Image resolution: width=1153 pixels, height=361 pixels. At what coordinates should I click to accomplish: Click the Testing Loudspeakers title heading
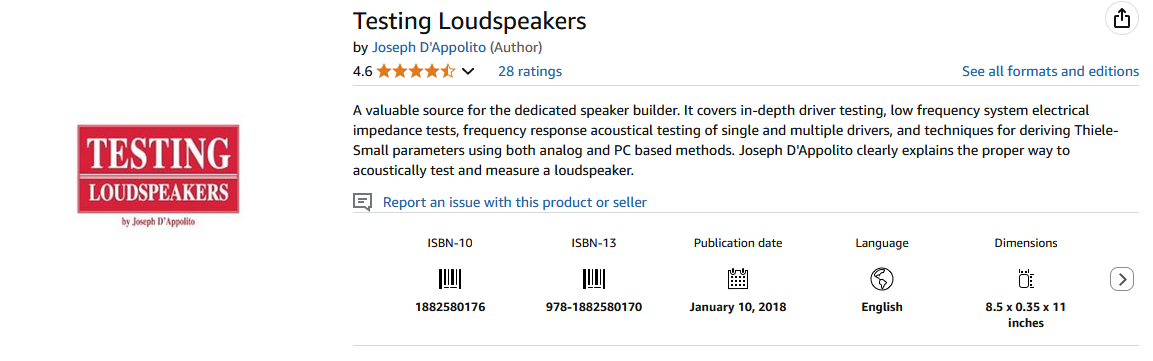coord(469,20)
